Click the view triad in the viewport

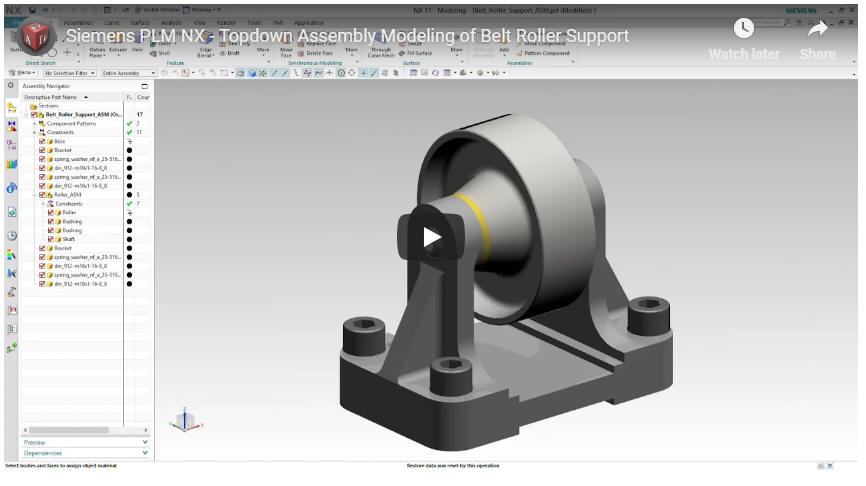186,421
